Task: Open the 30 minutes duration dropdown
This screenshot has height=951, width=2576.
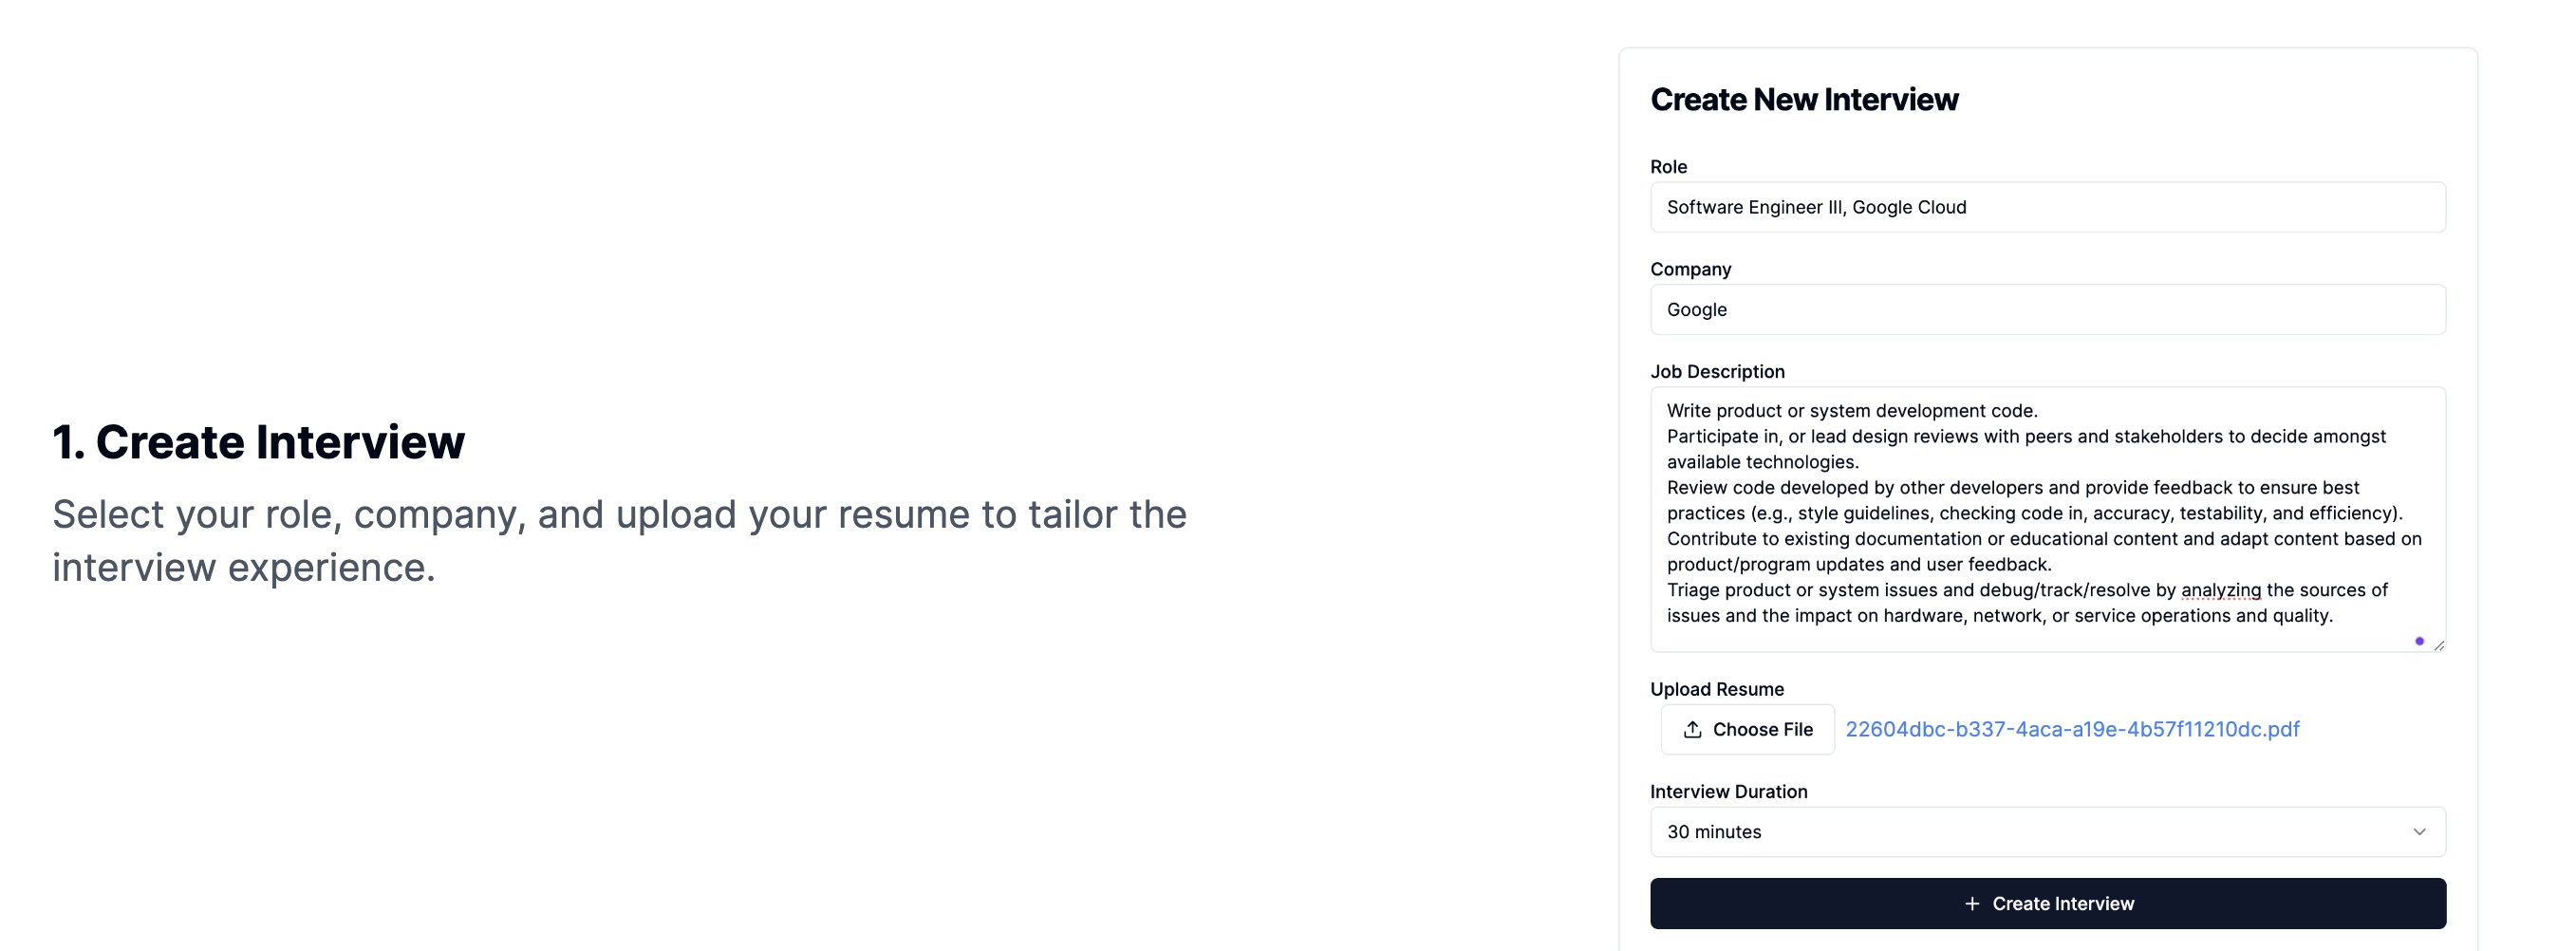Action: pyautogui.click(x=2046, y=831)
